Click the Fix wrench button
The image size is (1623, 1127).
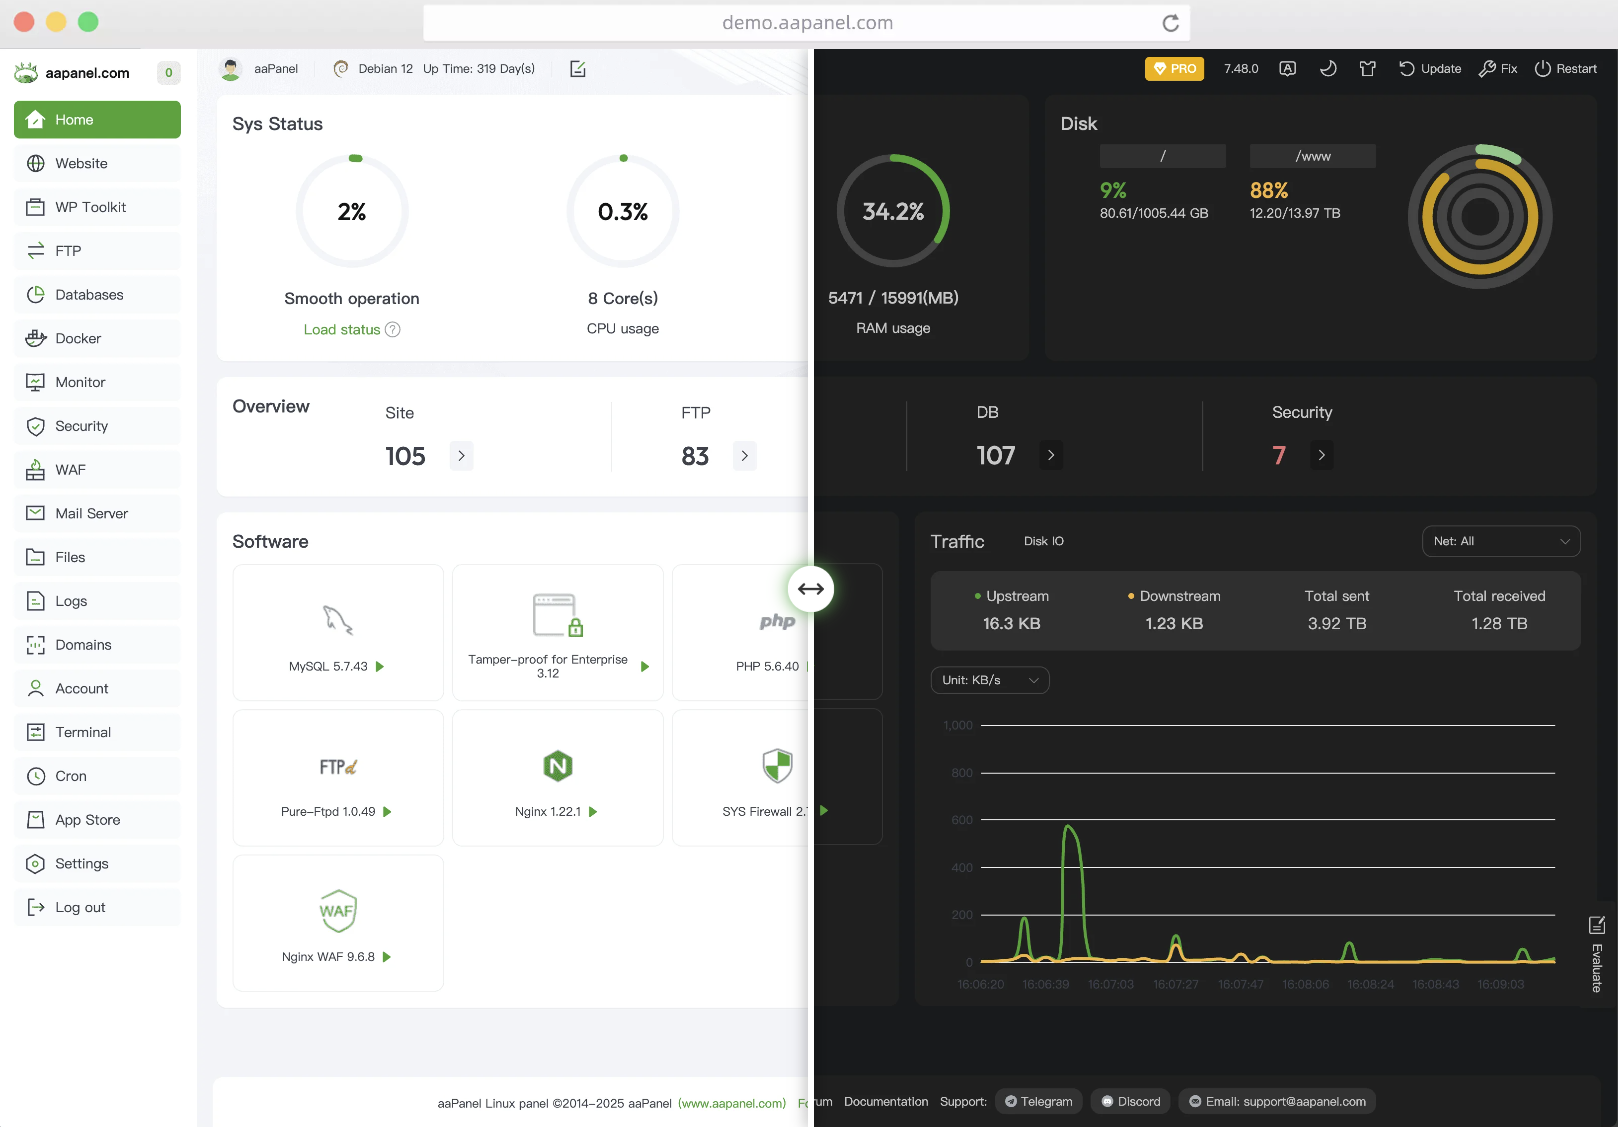coord(1498,69)
